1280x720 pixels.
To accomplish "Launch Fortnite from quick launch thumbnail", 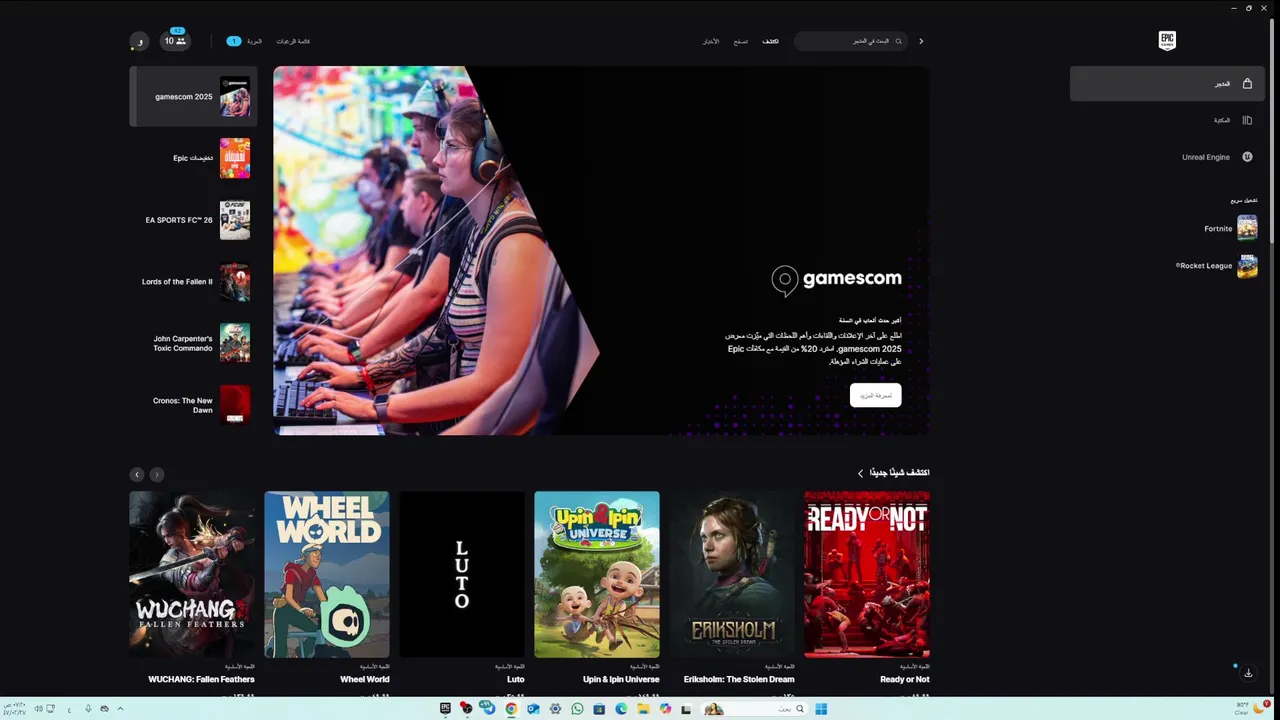I will click(x=1247, y=228).
